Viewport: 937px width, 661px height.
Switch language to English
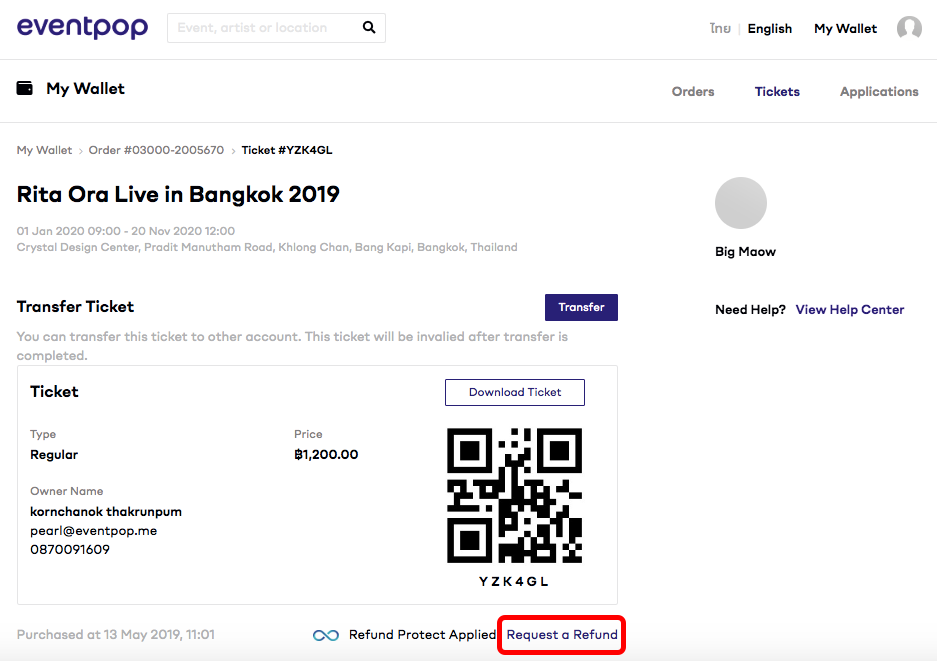(770, 29)
